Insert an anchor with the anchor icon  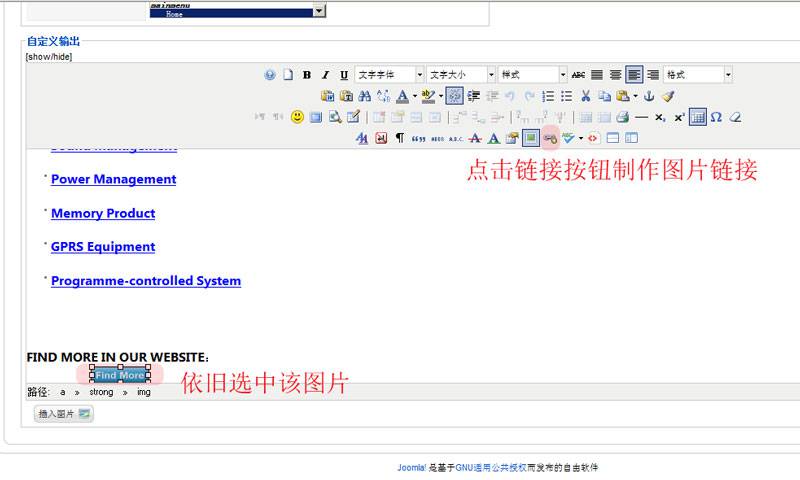coord(649,96)
